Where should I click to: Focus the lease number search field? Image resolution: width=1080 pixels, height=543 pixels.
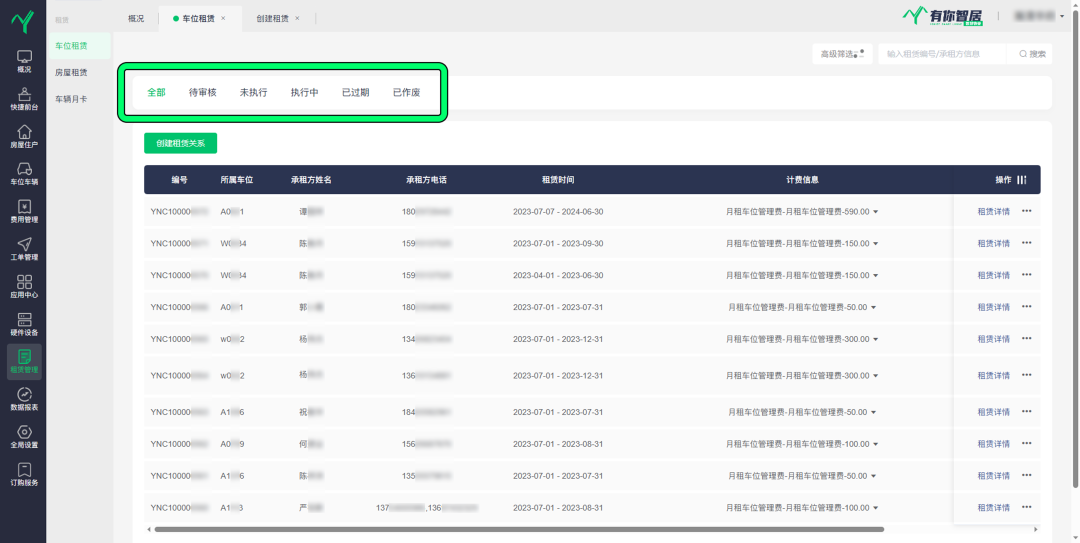coord(940,54)
